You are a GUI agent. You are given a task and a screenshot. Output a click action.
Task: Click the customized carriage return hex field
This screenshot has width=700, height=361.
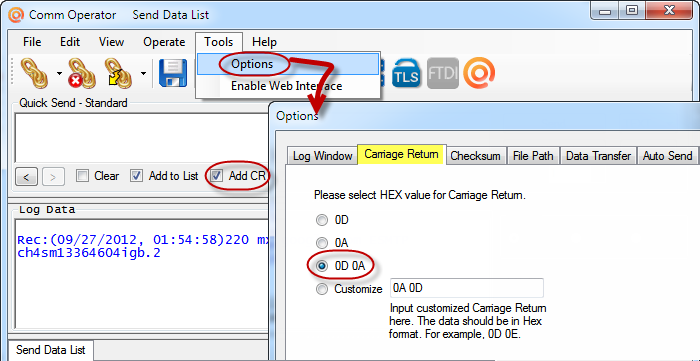click(467, 288)
